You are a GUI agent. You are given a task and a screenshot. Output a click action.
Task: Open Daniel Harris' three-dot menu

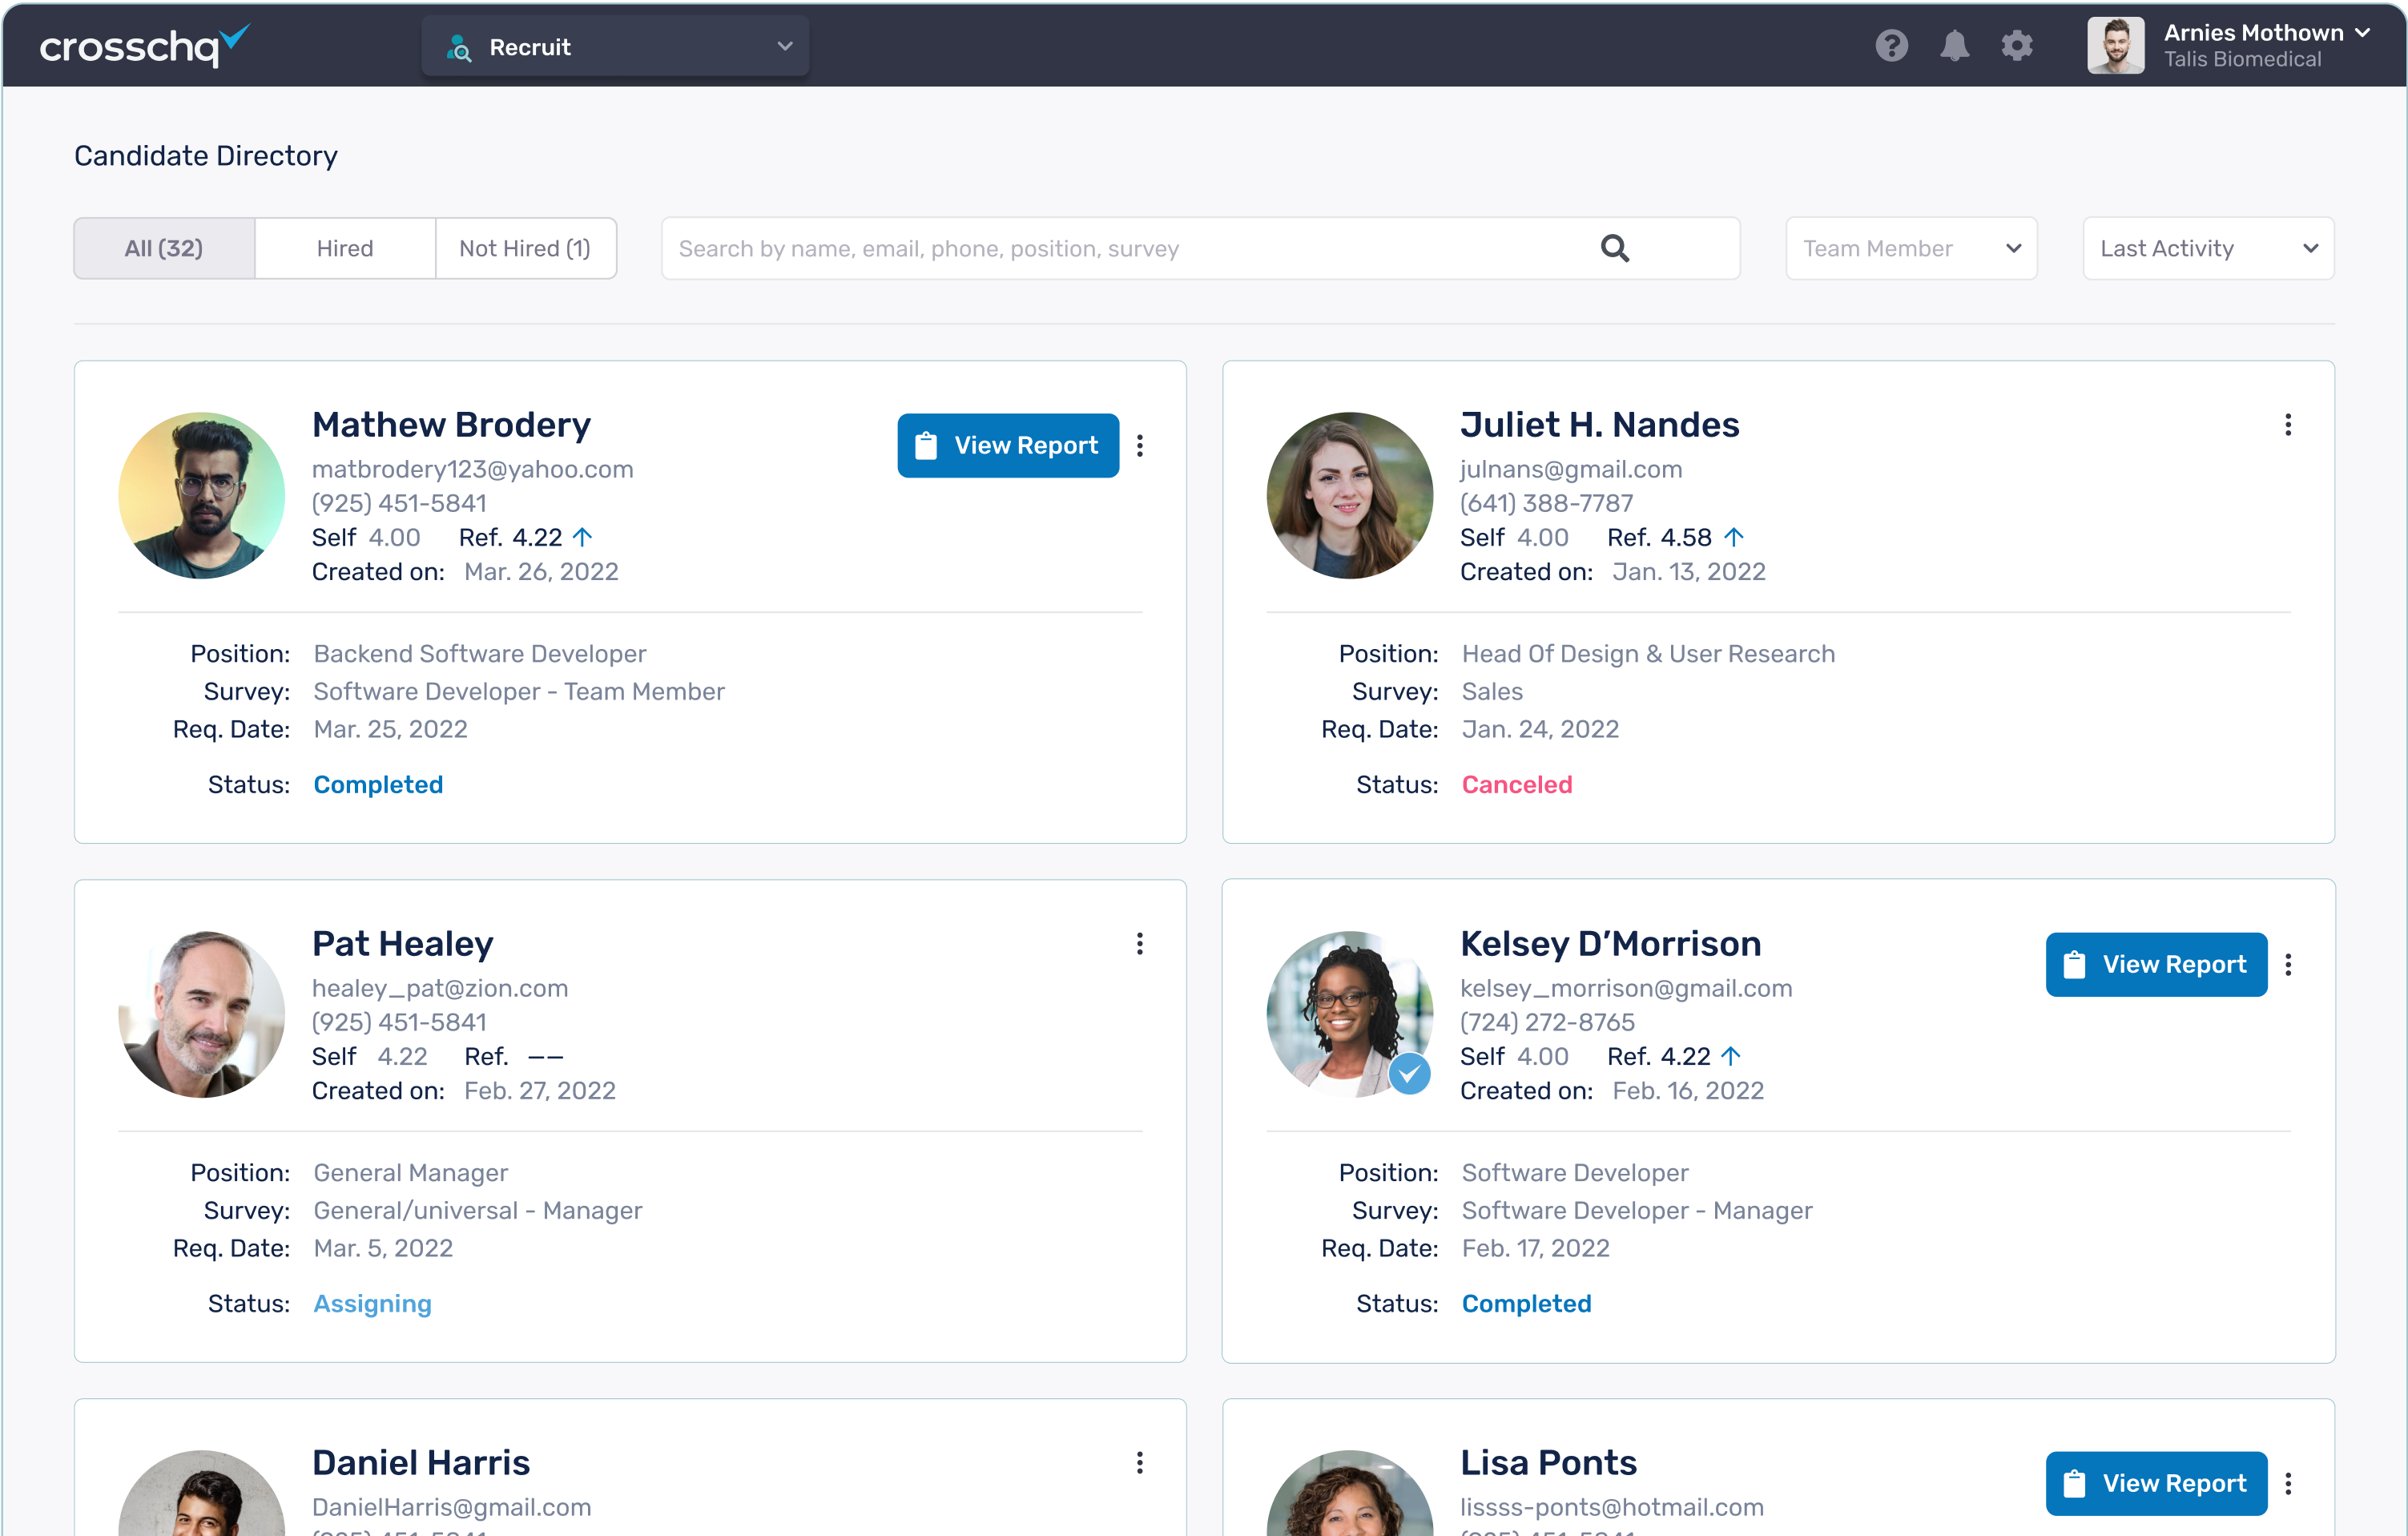click(x=1140, y=1463)
